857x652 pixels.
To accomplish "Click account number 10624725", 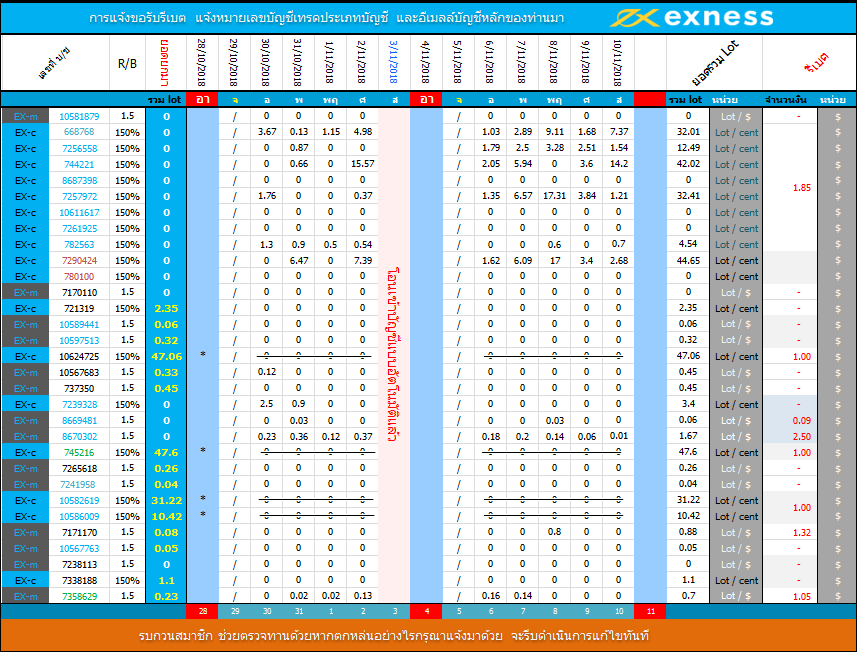I will click(79, 356).
